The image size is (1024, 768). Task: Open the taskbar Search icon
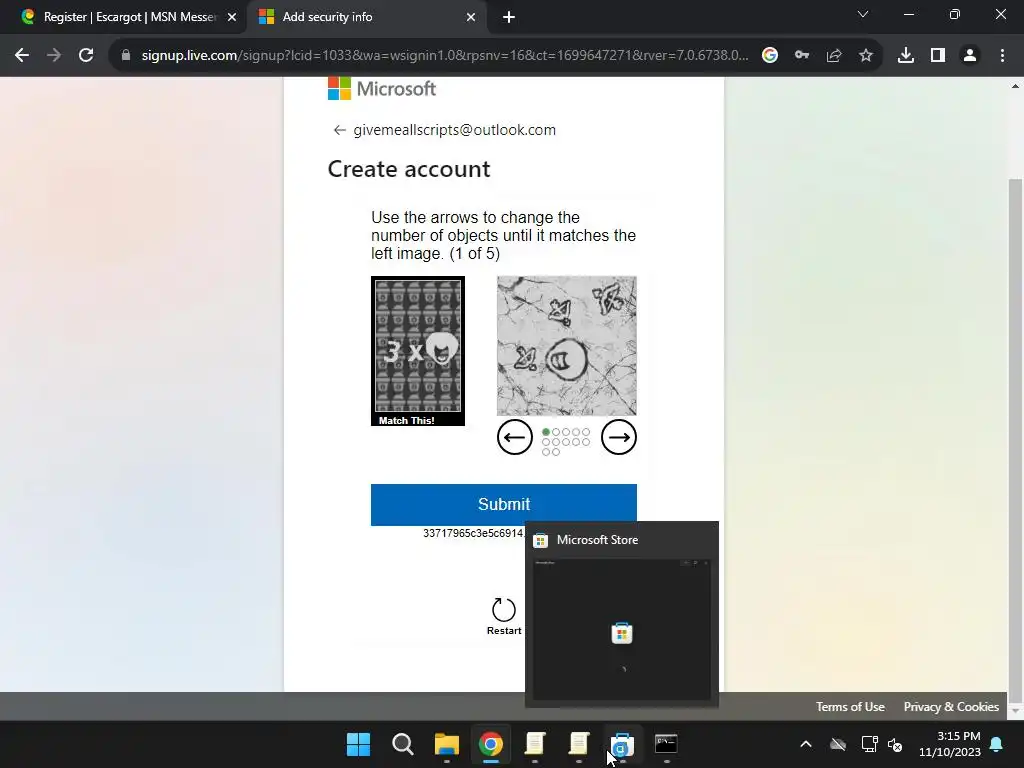coord(402,744)
